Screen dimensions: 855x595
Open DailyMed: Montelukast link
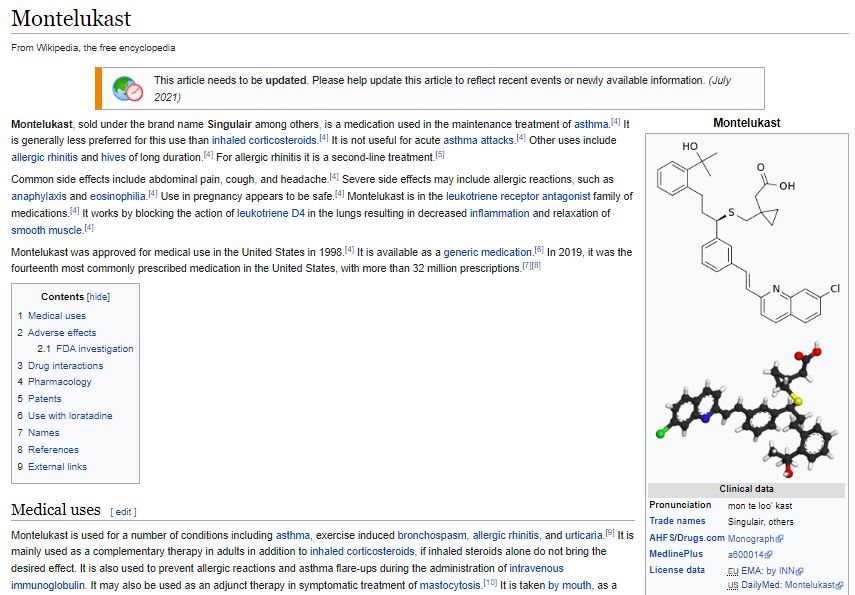point(788,585)
